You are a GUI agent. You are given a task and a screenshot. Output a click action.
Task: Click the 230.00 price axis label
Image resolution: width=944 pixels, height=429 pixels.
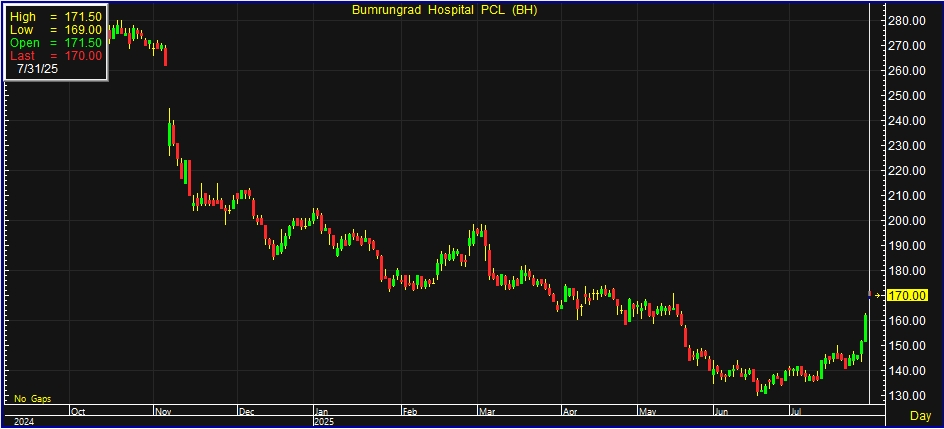click(x=907, y=146)
